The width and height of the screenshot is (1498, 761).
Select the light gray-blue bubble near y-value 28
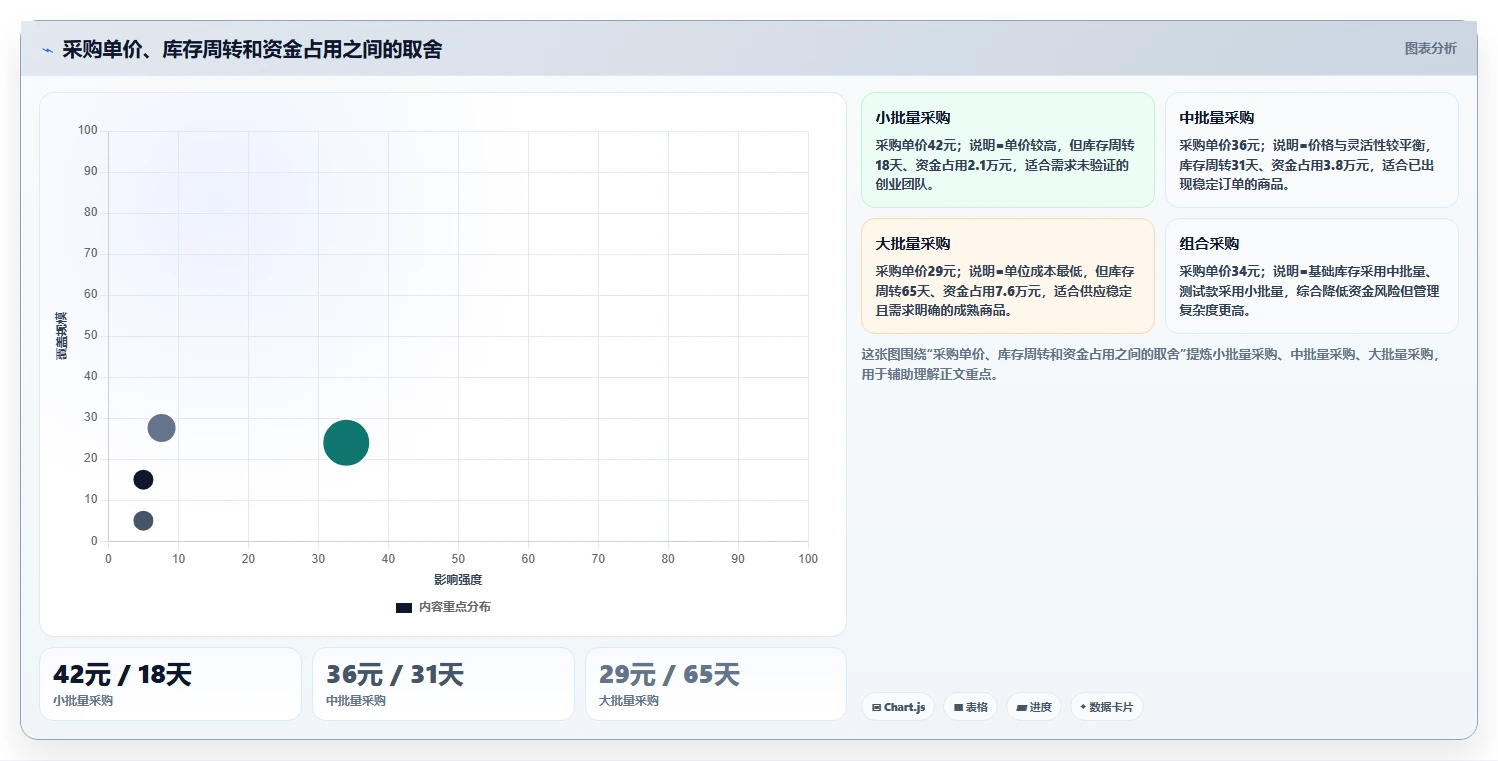[161, 428]
